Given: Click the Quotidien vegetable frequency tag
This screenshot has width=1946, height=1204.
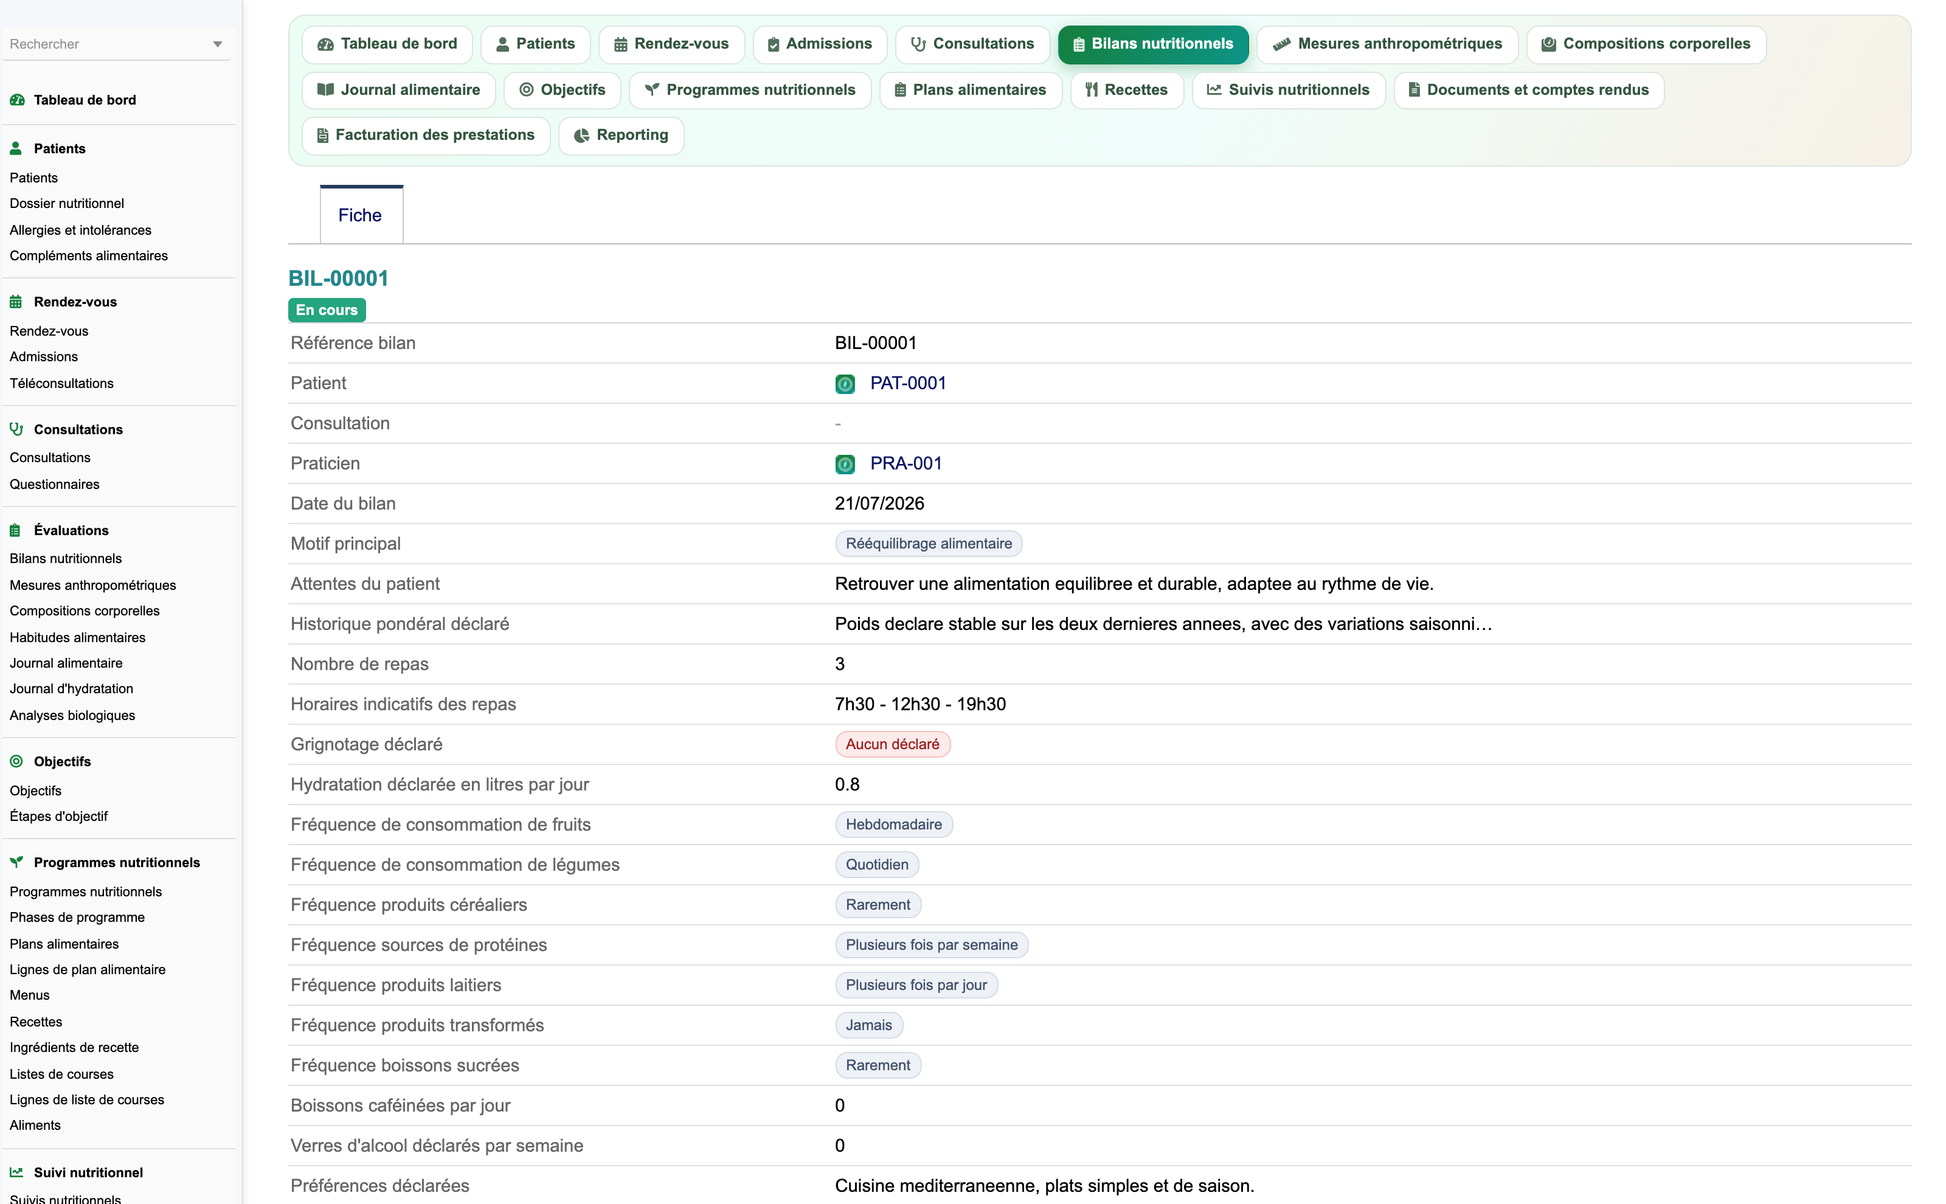Looking at the screenshot, I should (x=877, y=865).
